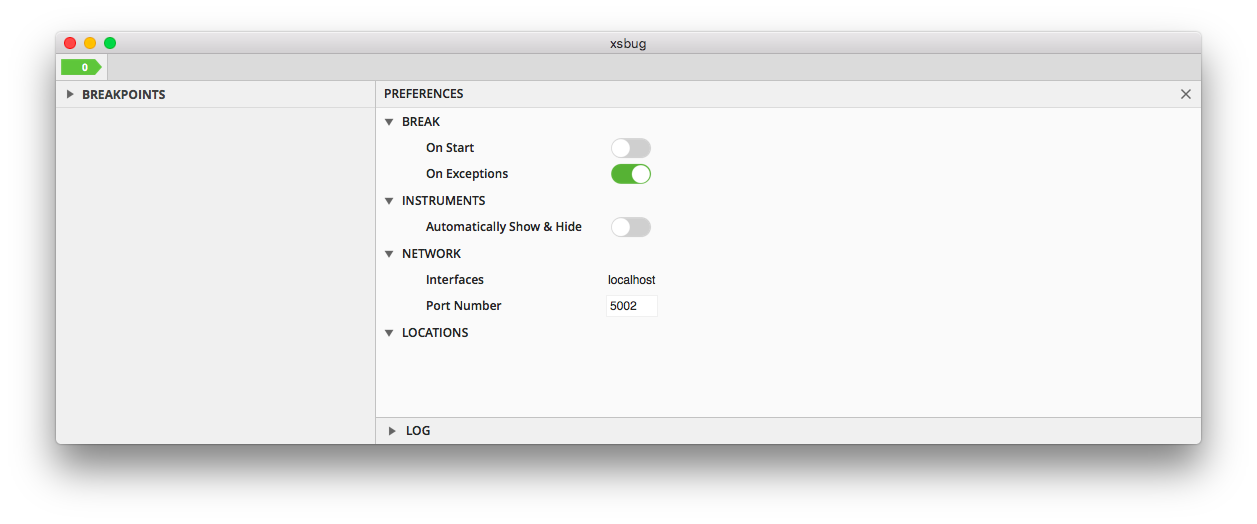Click the xsbug window title text
1257x524 pixels.
click(x=628, y=43)
